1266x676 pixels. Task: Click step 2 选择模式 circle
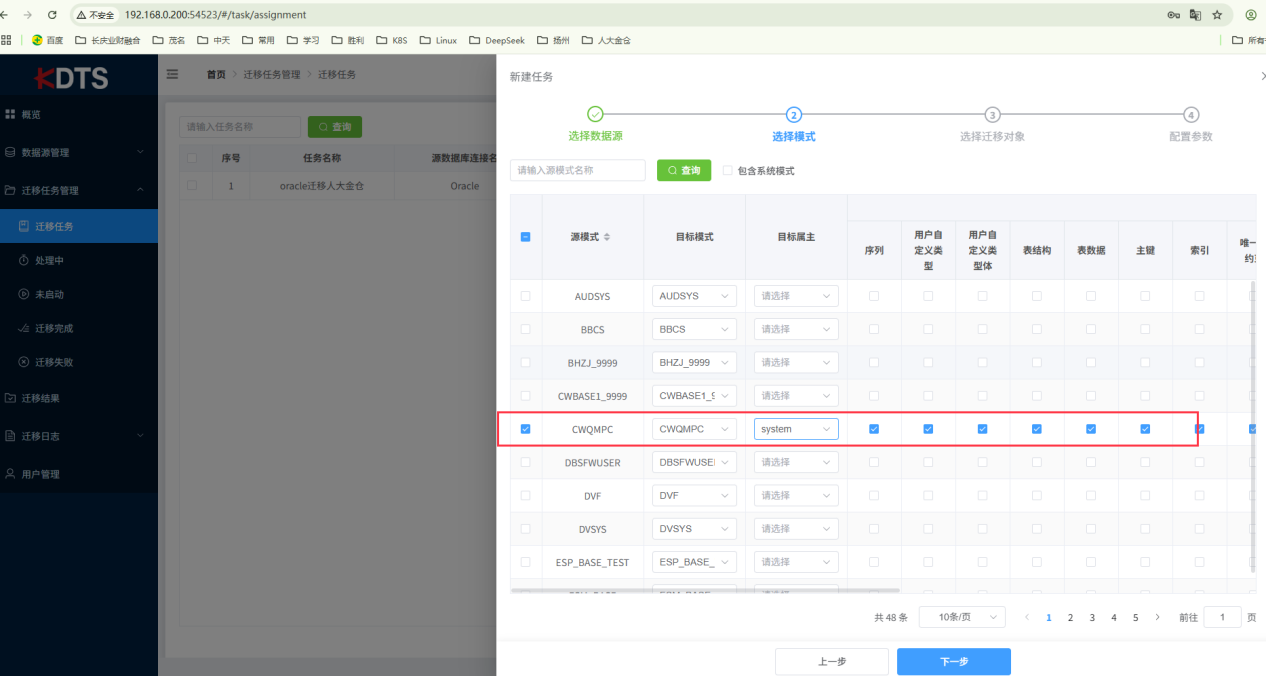click(793, 115)
